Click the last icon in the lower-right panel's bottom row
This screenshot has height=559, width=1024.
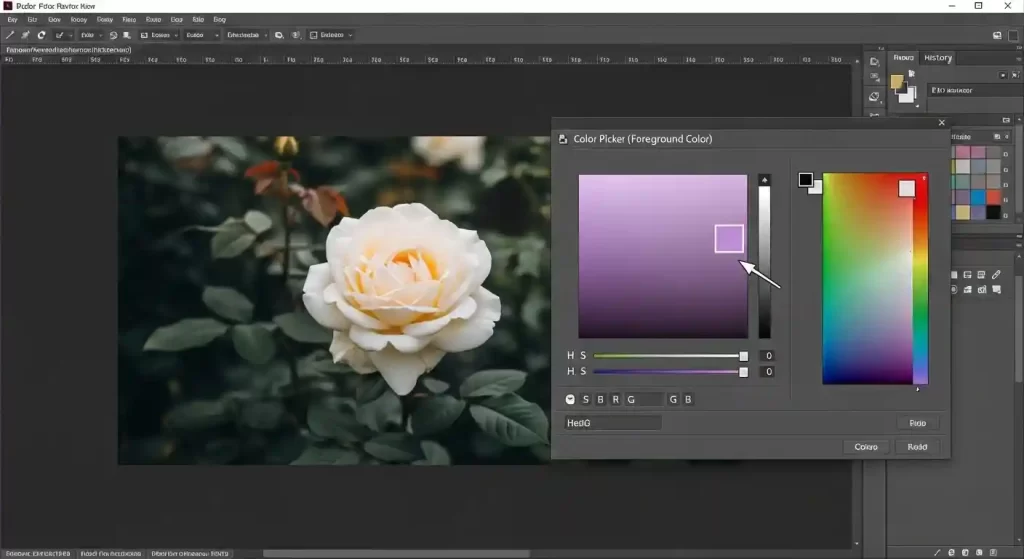996,289
